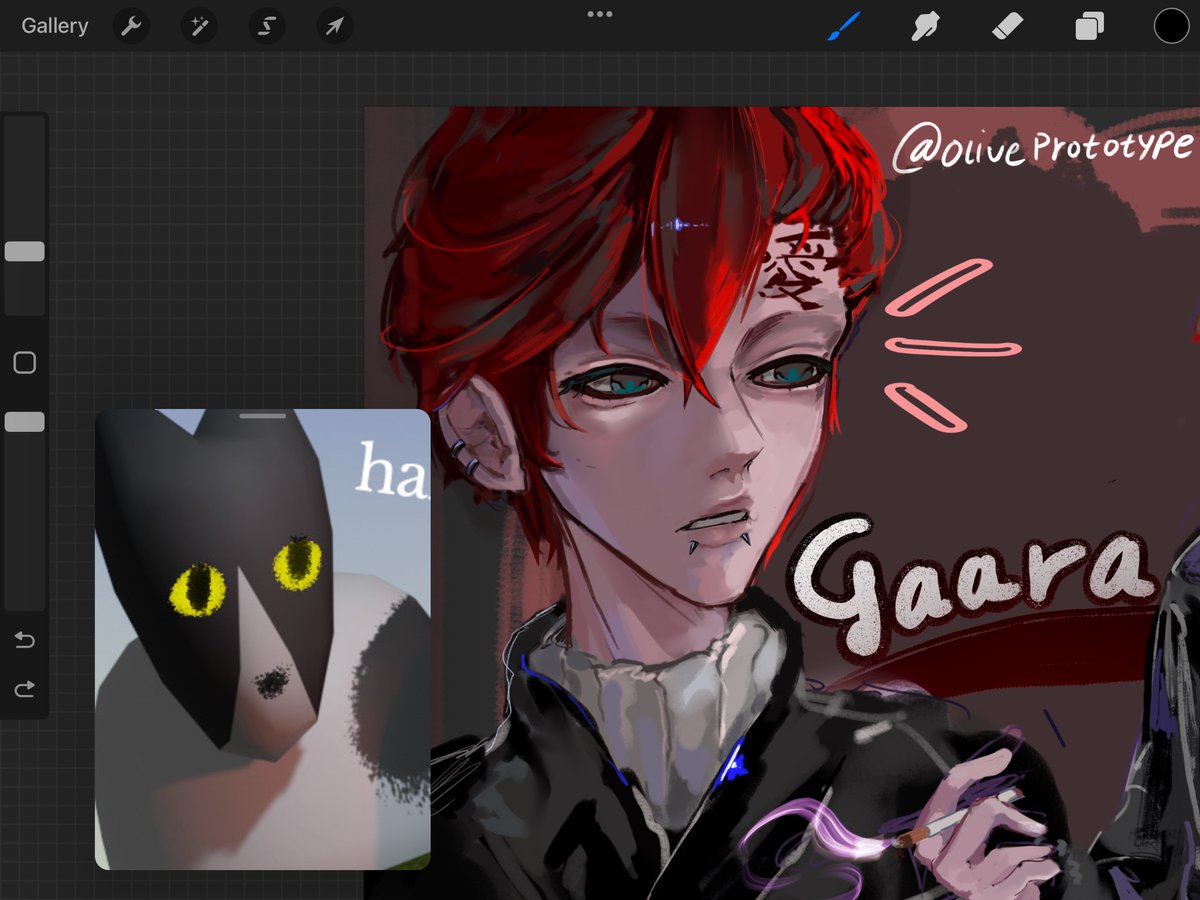Click the brush size slider handle
Image resolution: width=1200 pixels, height=900 pixels.
[25, 252]
